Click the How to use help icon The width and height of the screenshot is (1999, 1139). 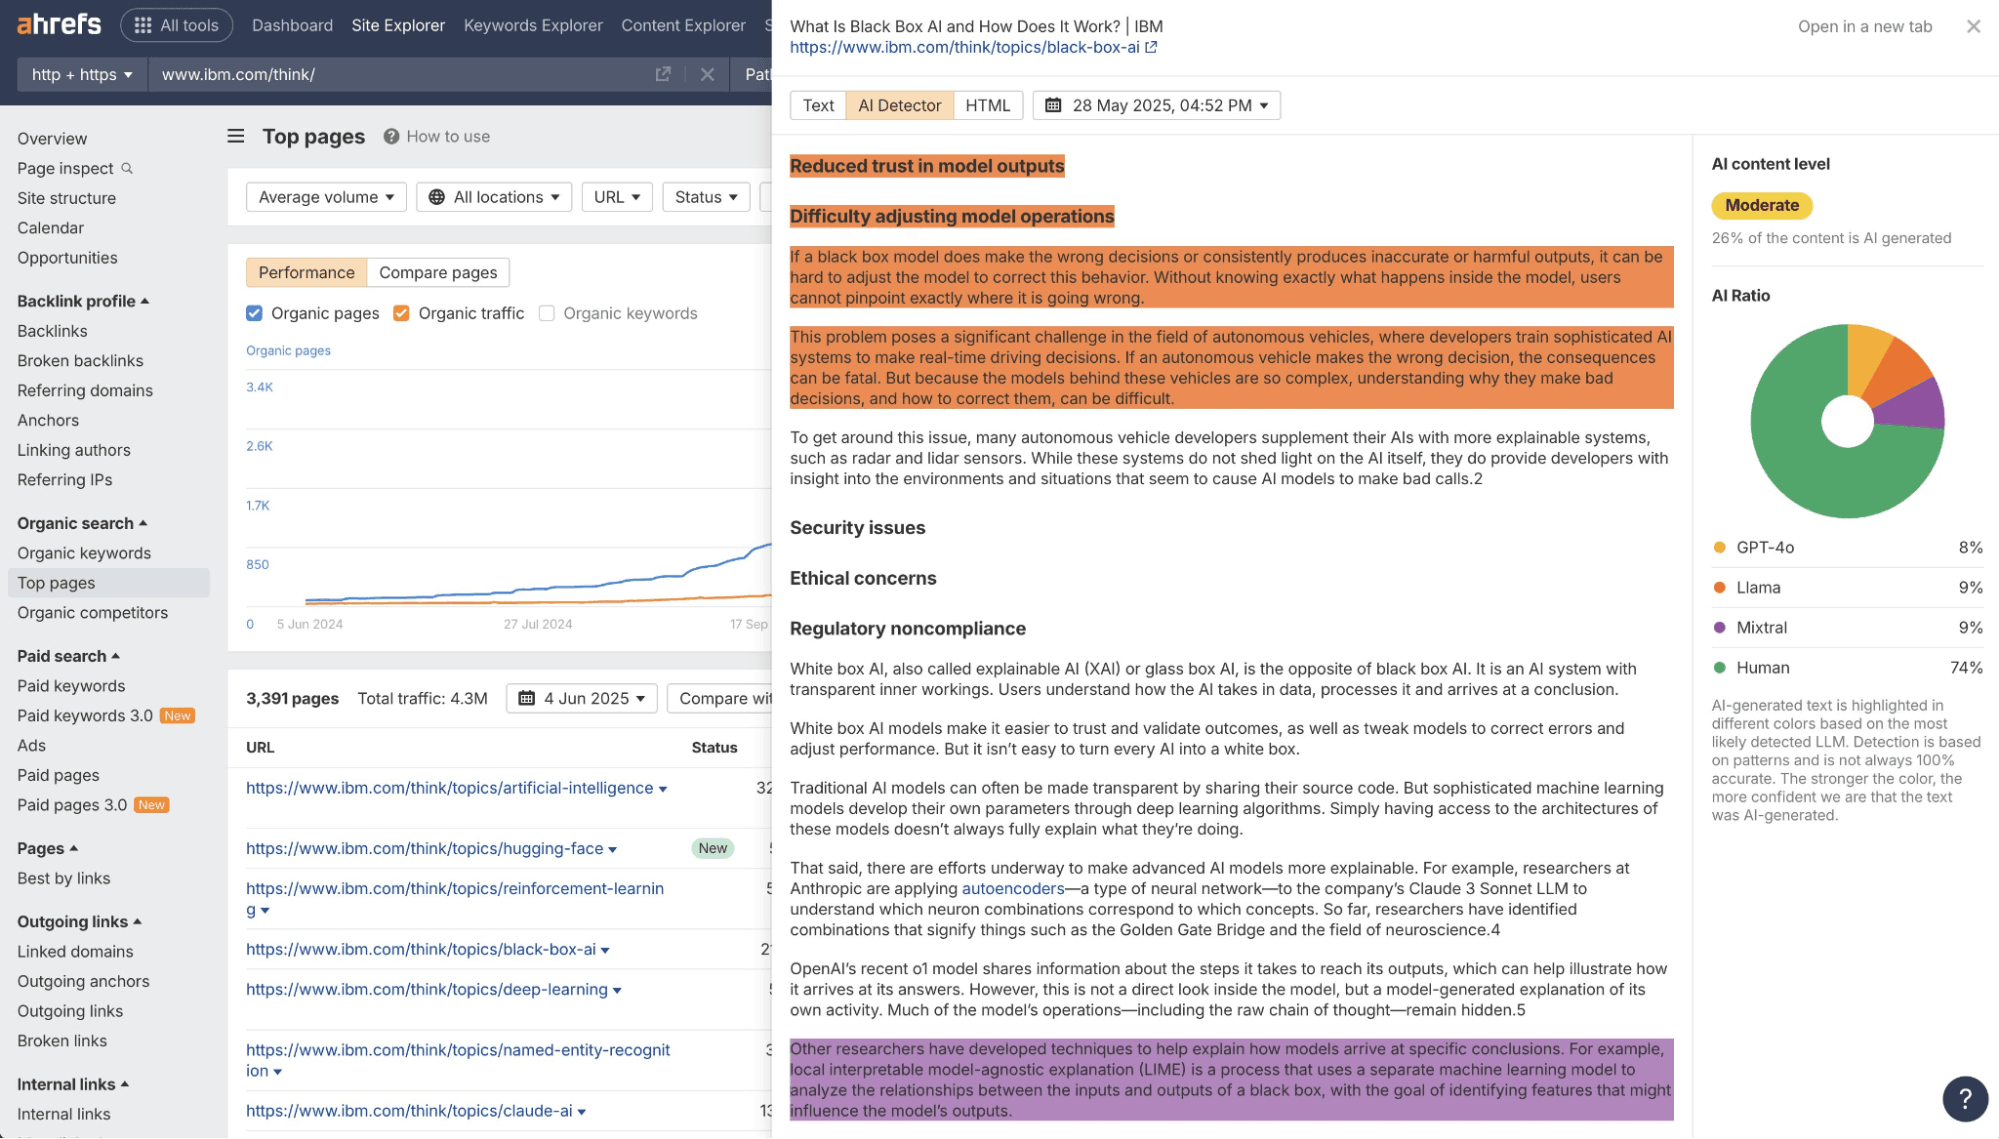pyautogui.click(x=391, y=137)
